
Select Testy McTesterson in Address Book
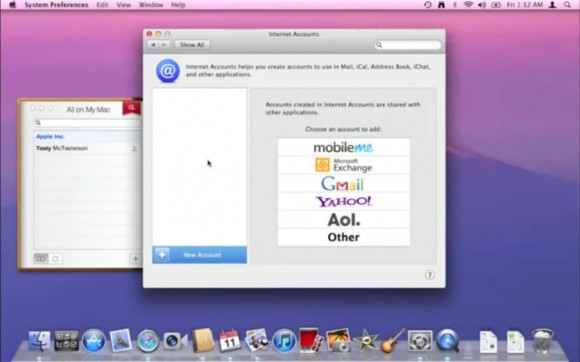click(x=88, y=148)
